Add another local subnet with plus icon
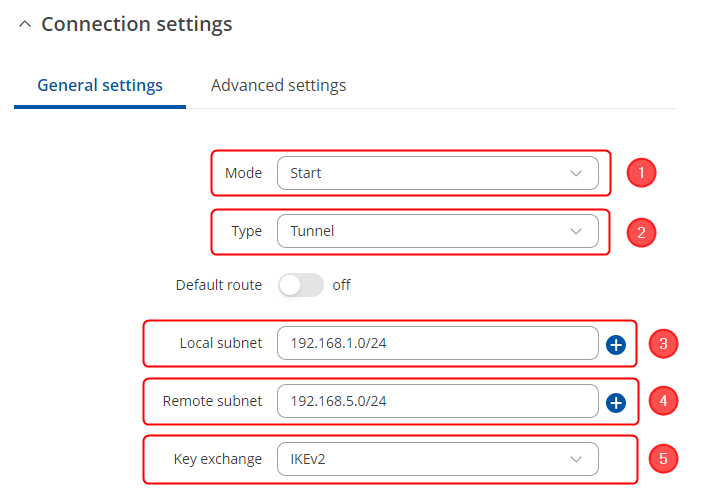701x492 pixels. point(616,345)
